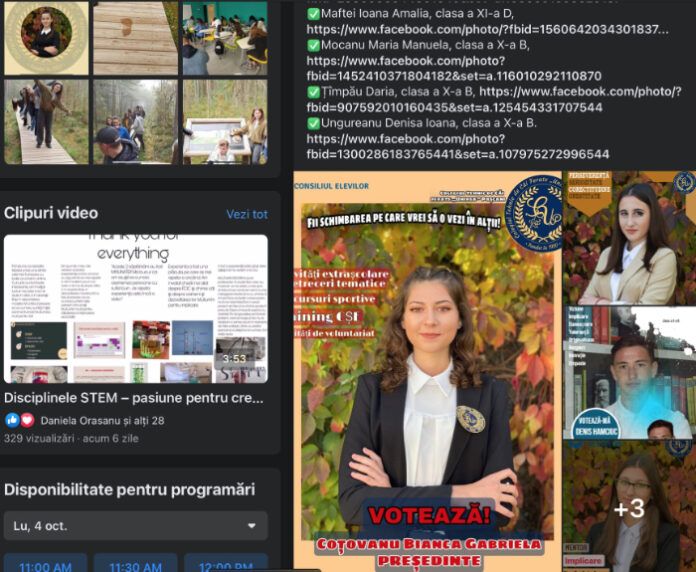
Task: Open the Vezi tot videos link
Action: point(246,214)
